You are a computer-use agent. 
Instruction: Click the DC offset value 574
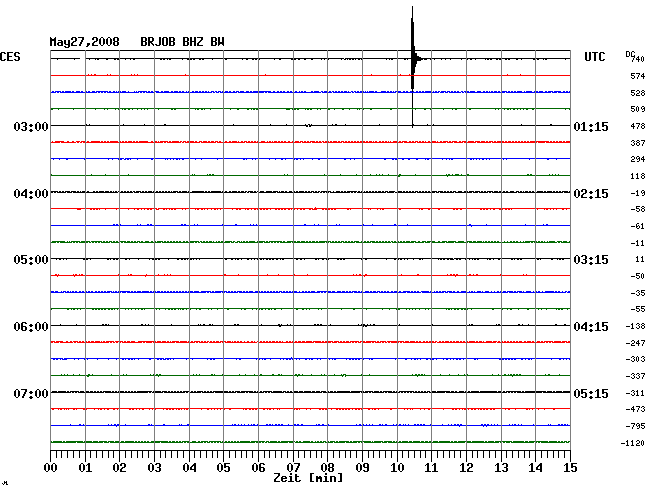(x=638, y=76)
